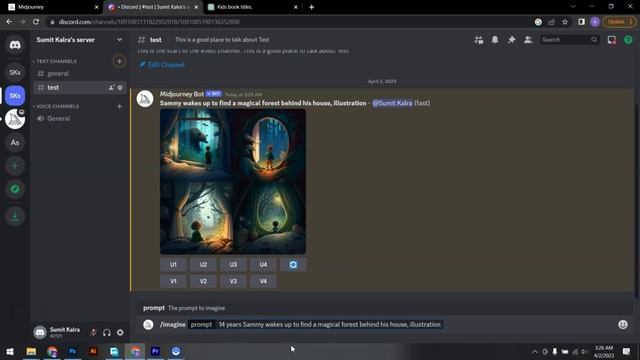Click Add a Server plus icon
Image resolution: width=640 pixels, height=360 pixels.
[15, 166]
